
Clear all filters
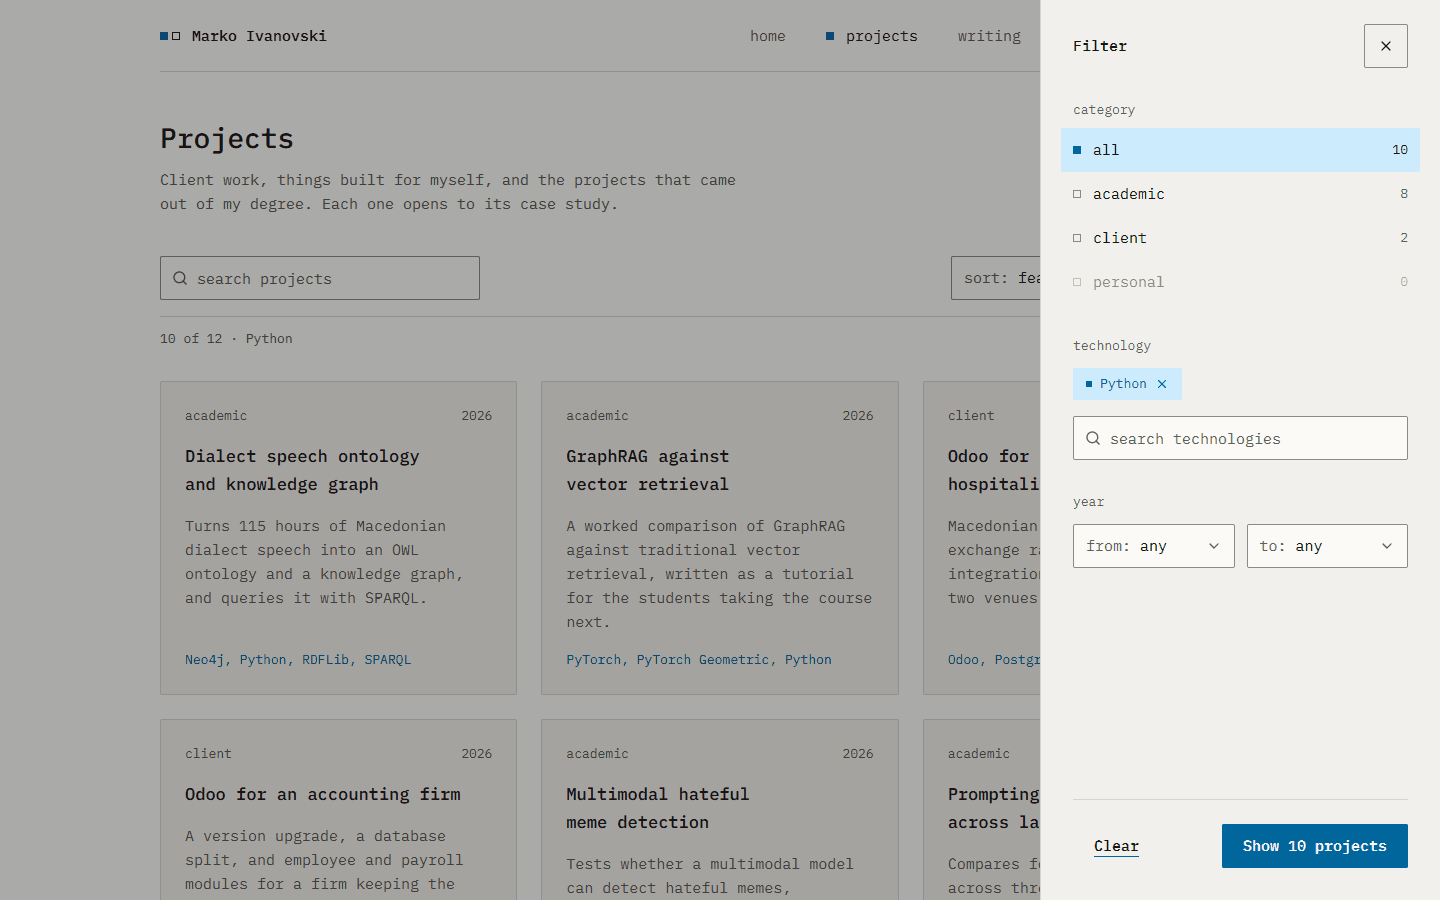1116,846
